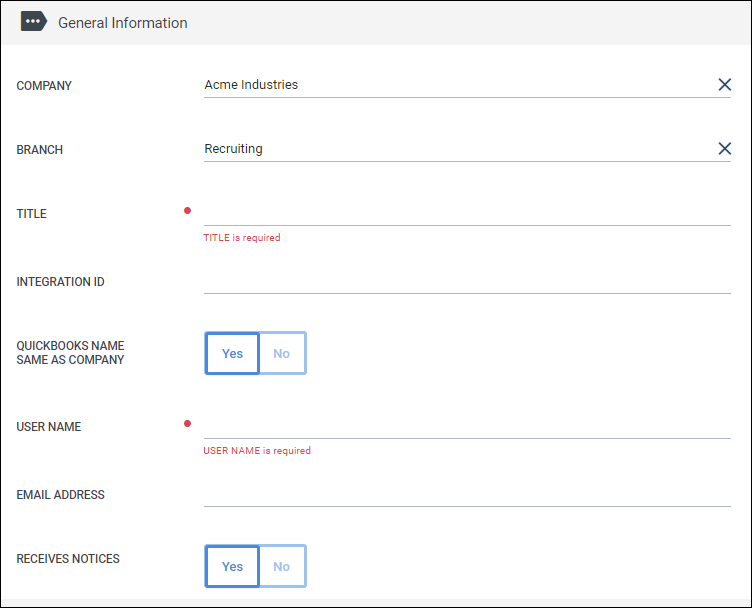
Task: Click into the empty Title input field
Action: click(x=467, y=213)
